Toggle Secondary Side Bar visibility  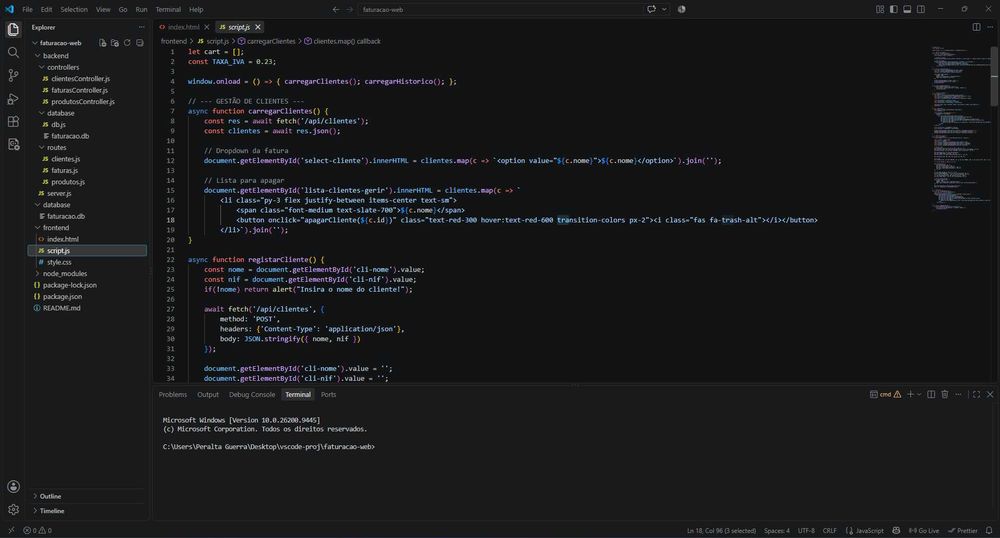[921, 10]
